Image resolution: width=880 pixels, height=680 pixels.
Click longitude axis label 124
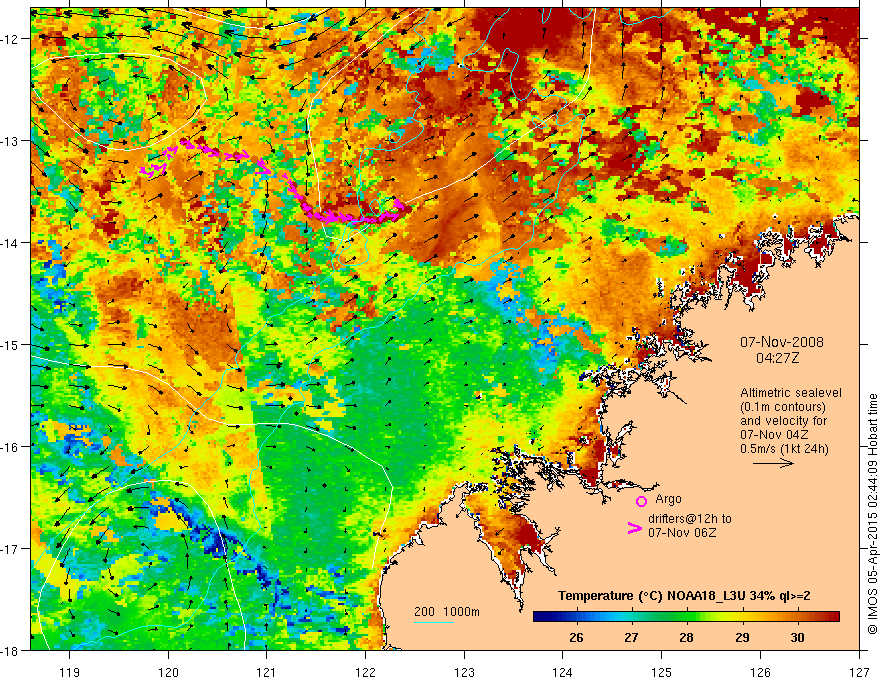click(x=563, y=672)
